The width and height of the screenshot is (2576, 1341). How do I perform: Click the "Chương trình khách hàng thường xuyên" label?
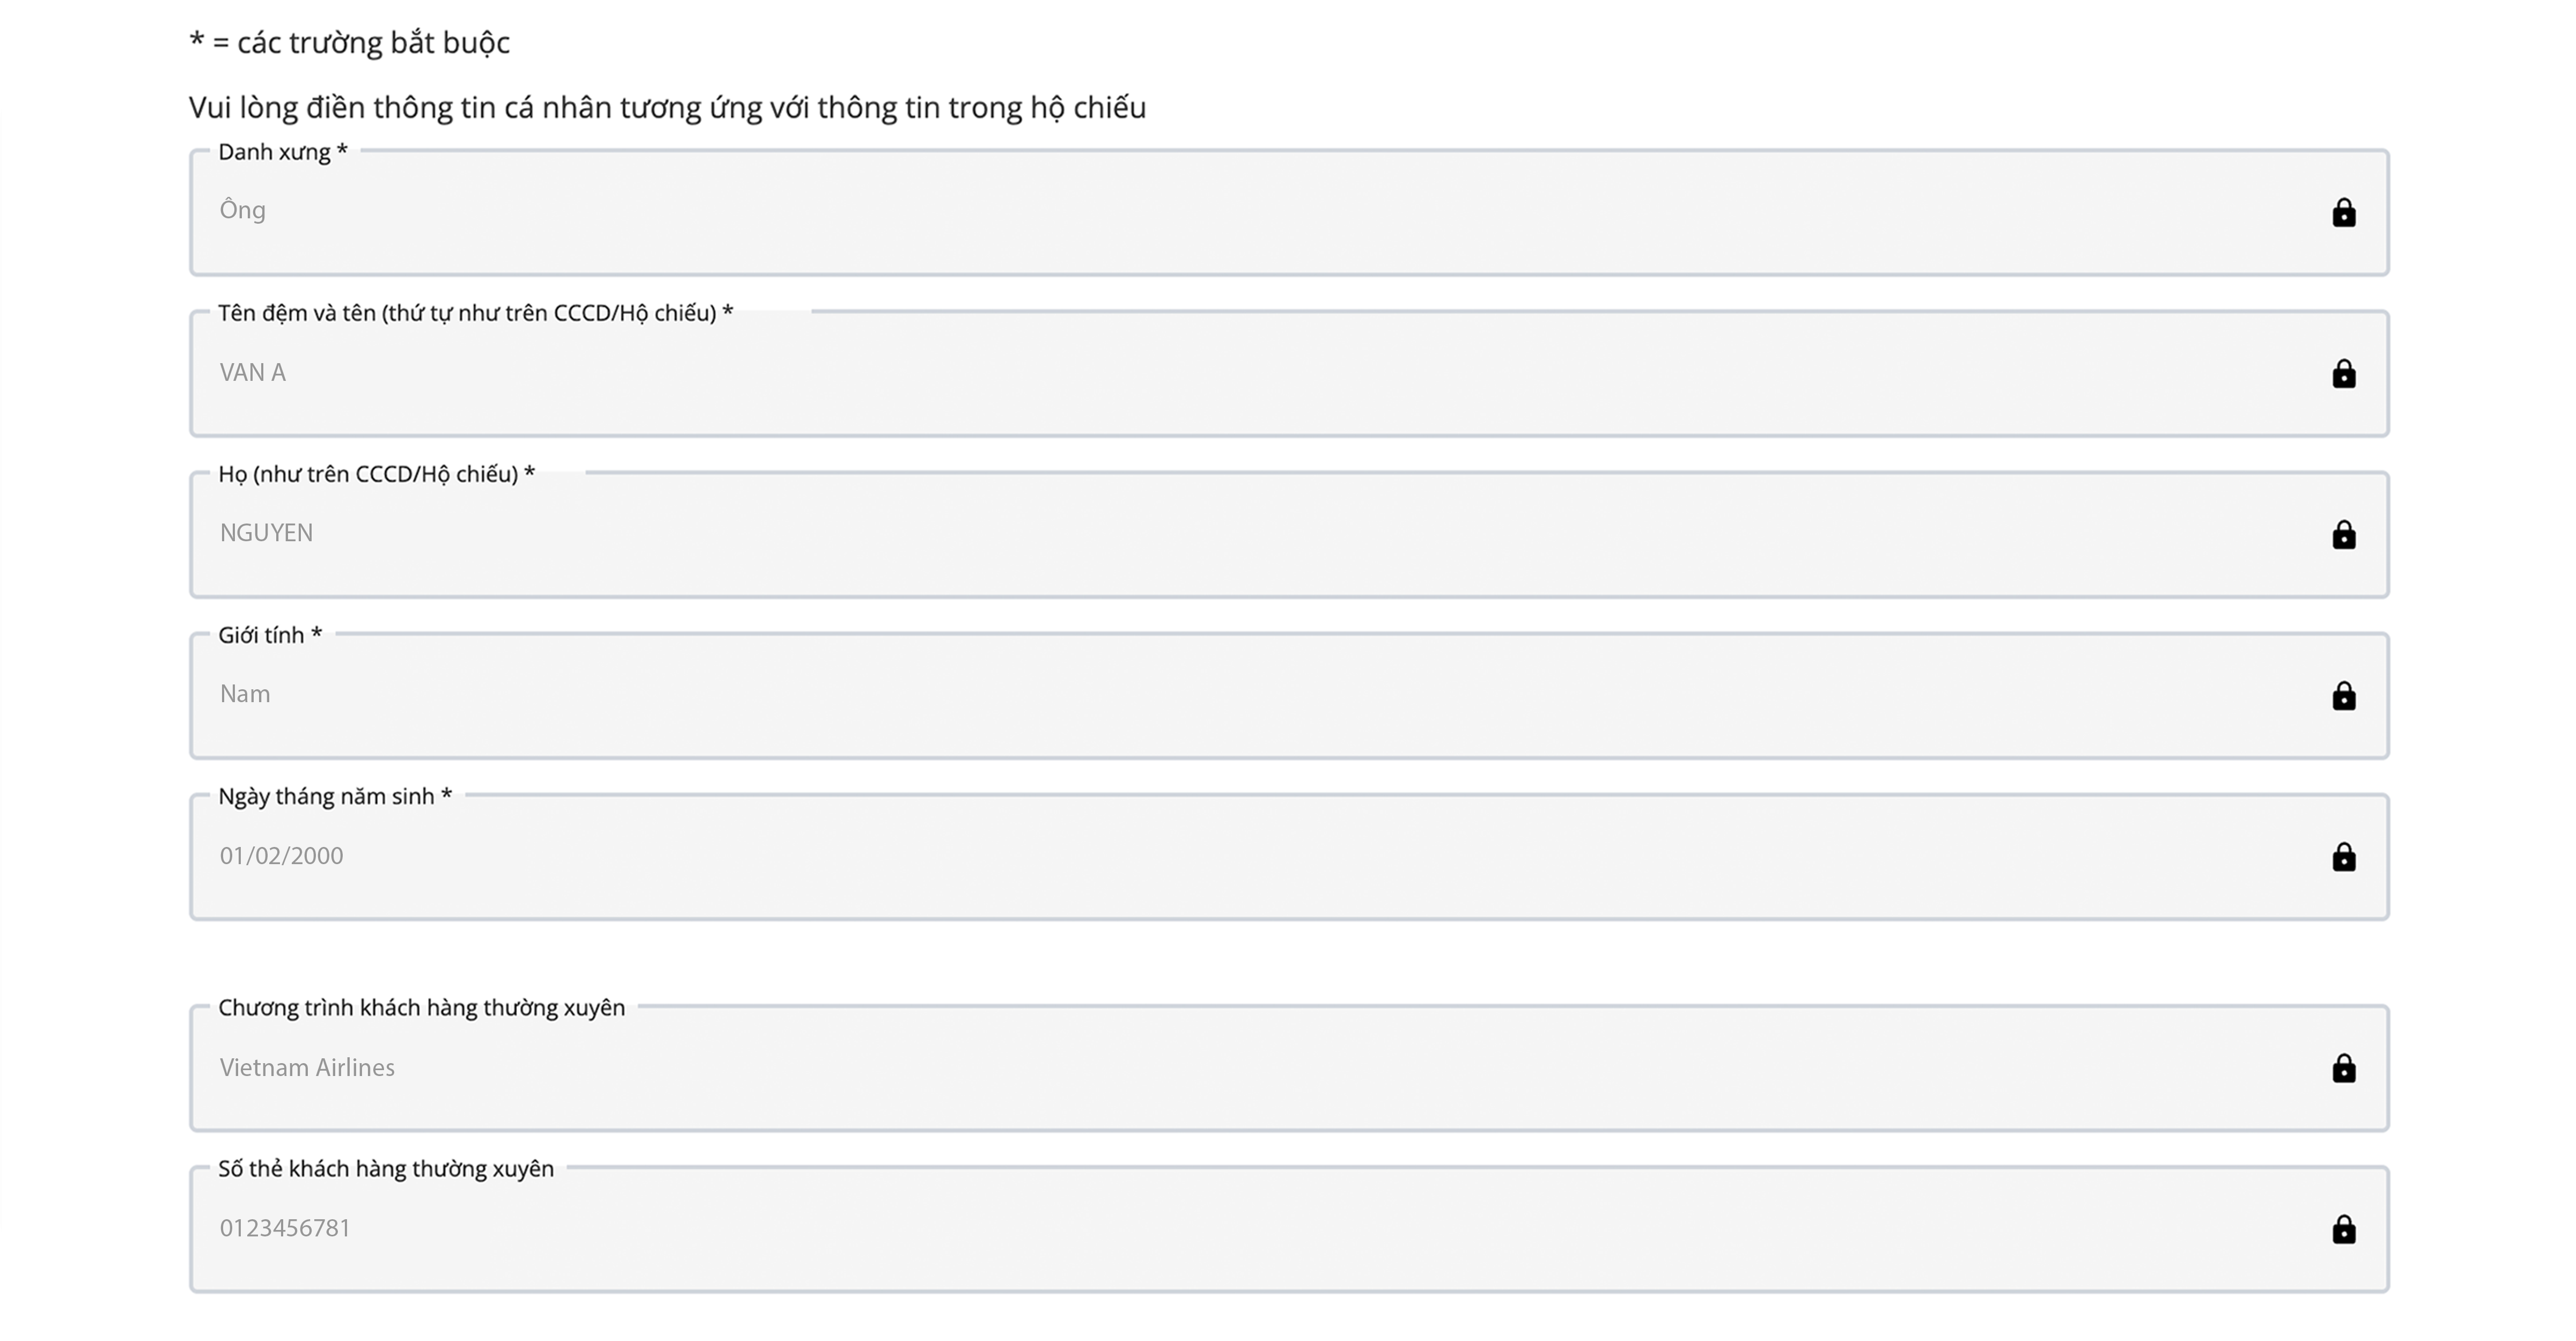[x=421, y=1008]
